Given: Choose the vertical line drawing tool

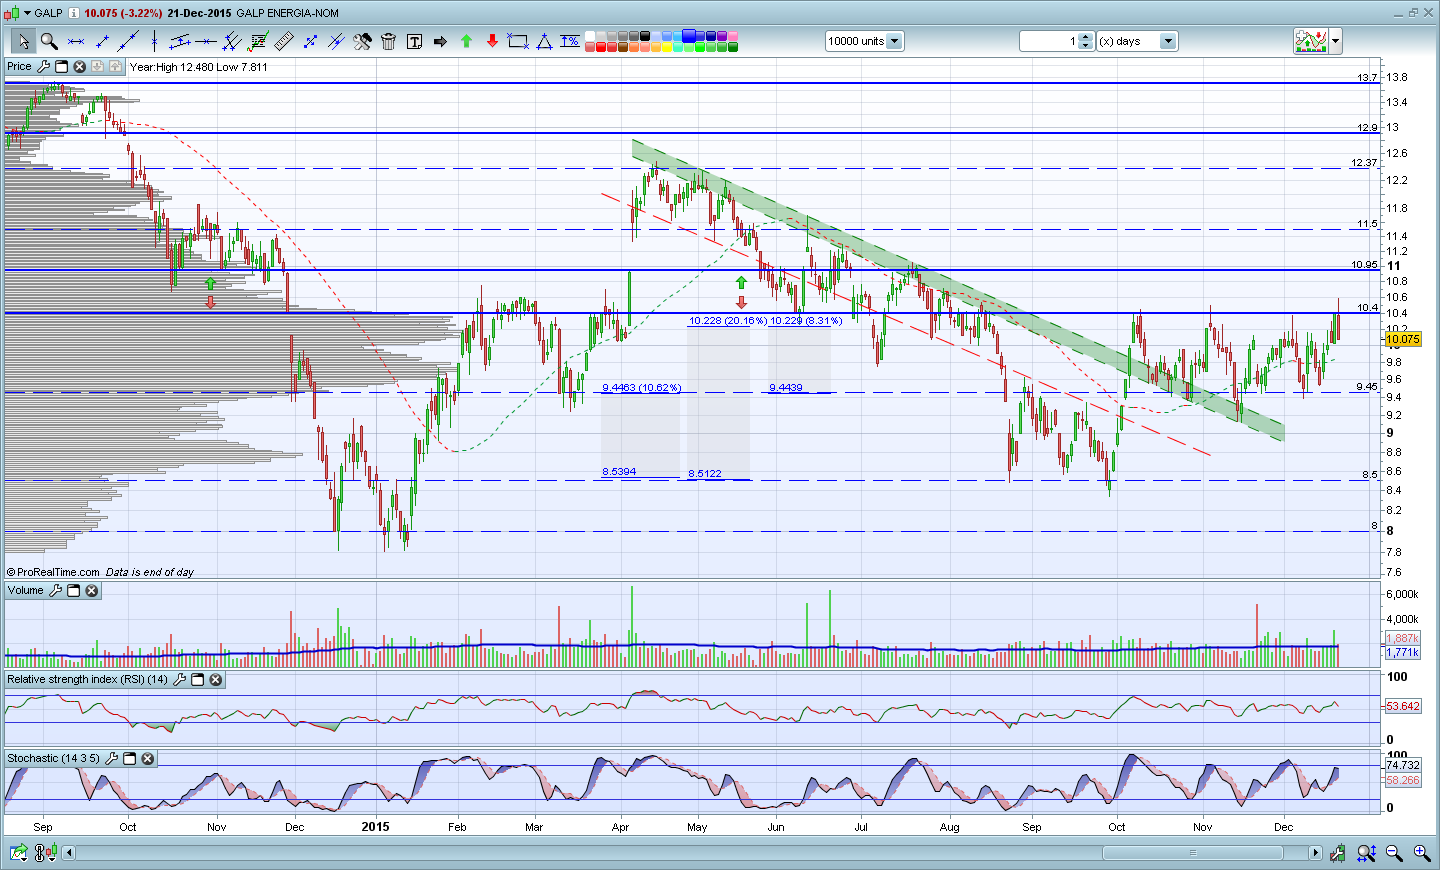Looking at the screenshot, I should [x=154, y=41].
